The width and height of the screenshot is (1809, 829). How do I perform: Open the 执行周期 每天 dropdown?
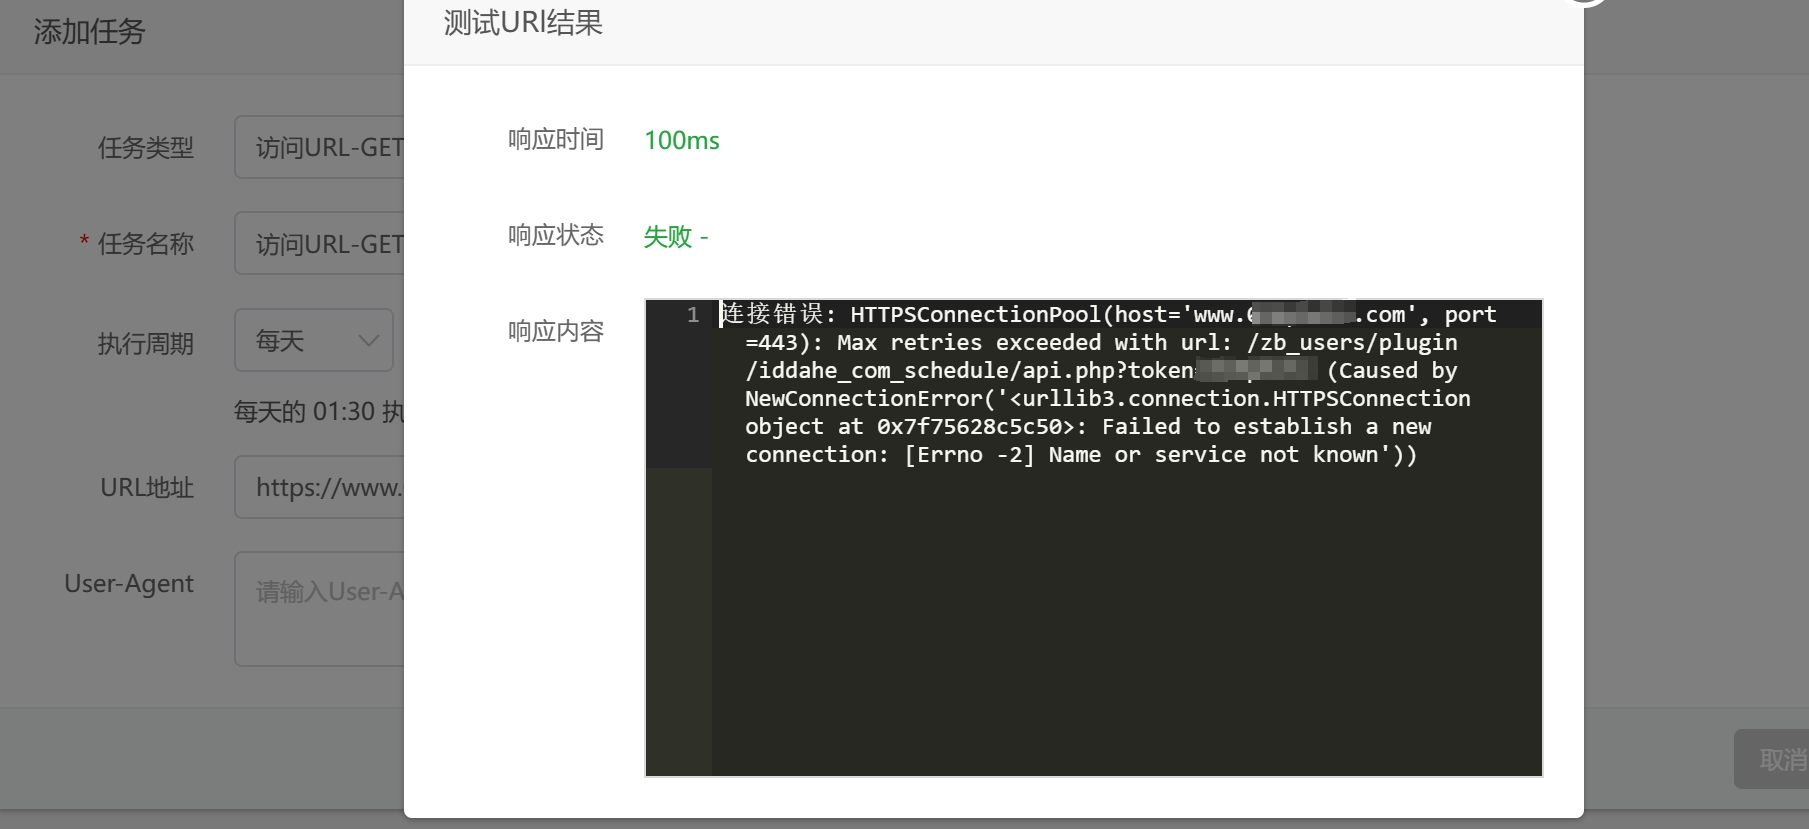[x=313, y=340]
